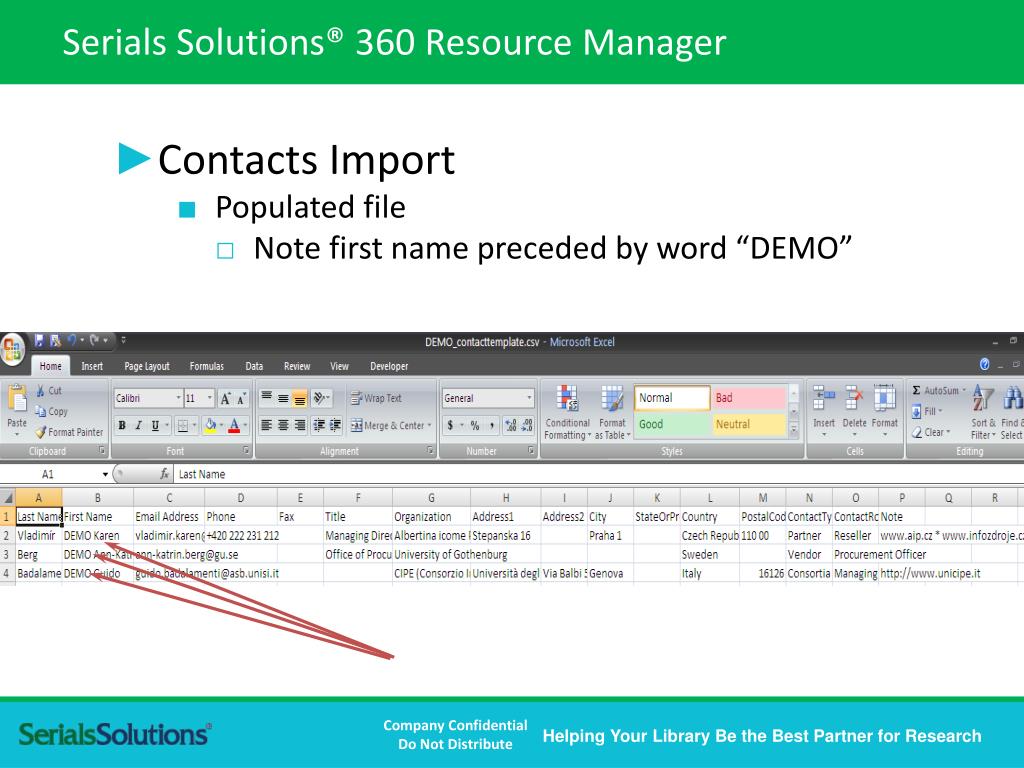1024x768 pixels.
Task: Apply red font color
Action: 234,426
